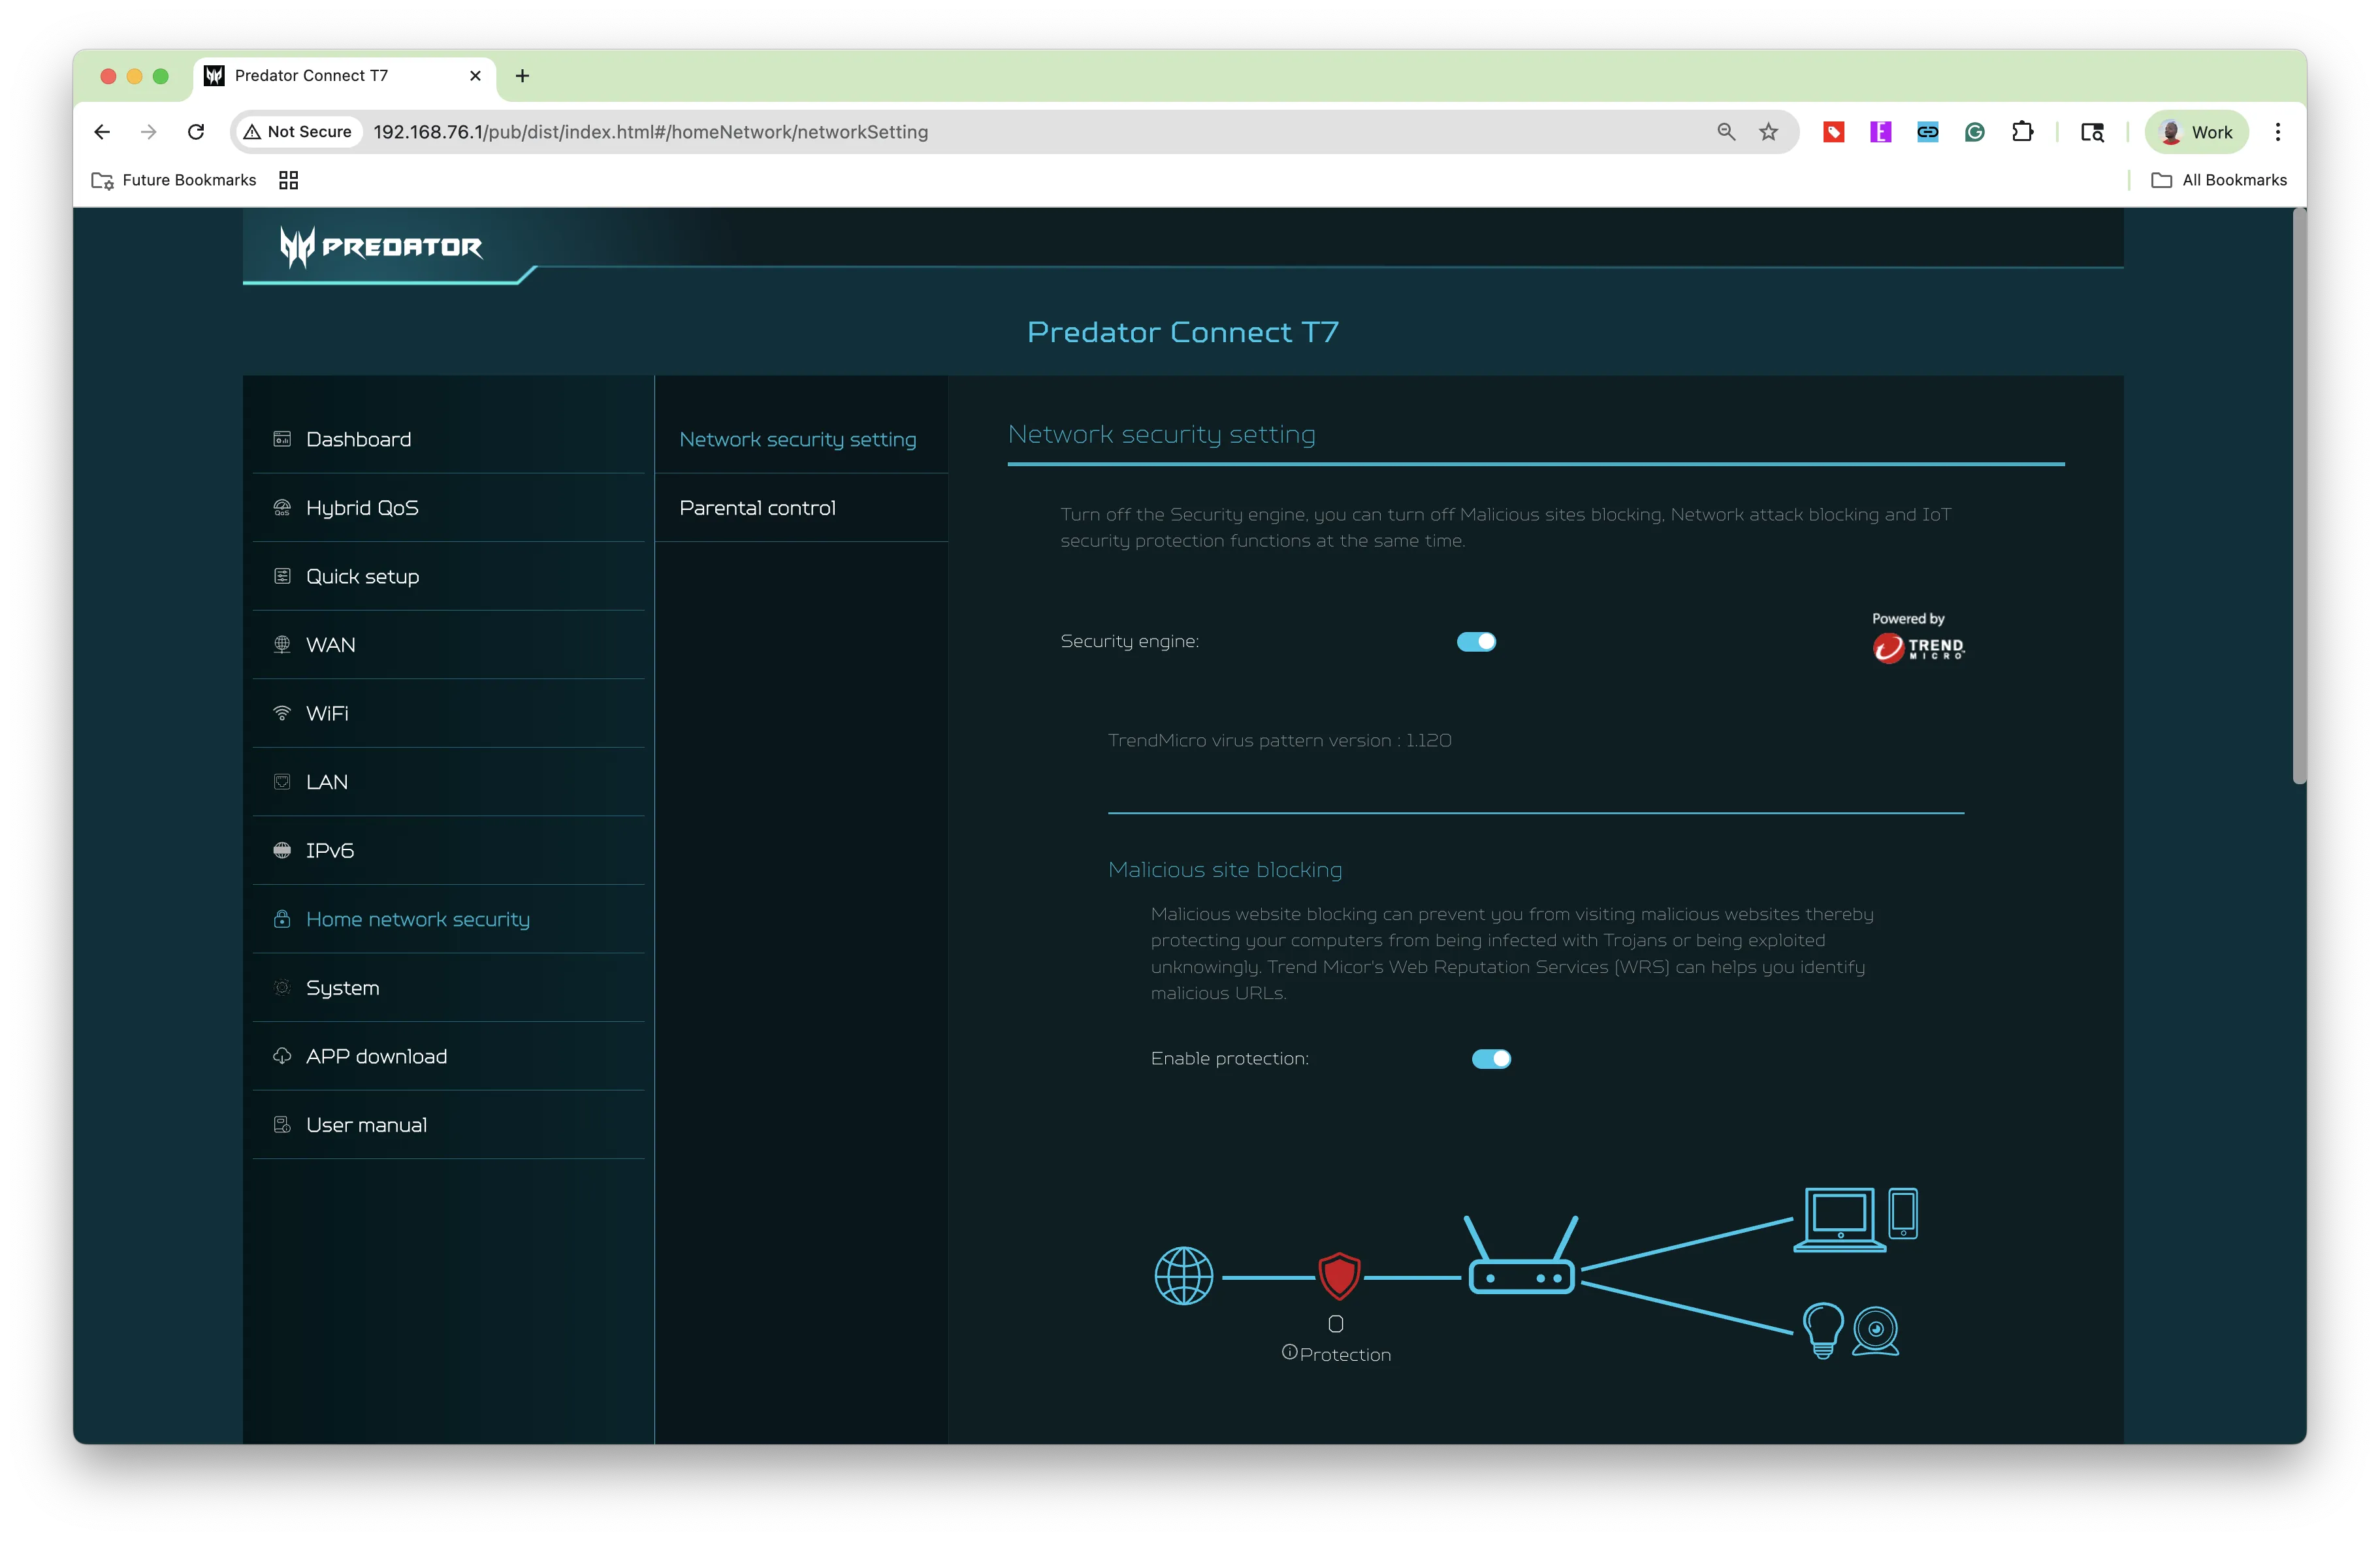
Task: Click the zoom magnifier icon in address bar
Action: pyautogui.click(x=1726, y=132)
